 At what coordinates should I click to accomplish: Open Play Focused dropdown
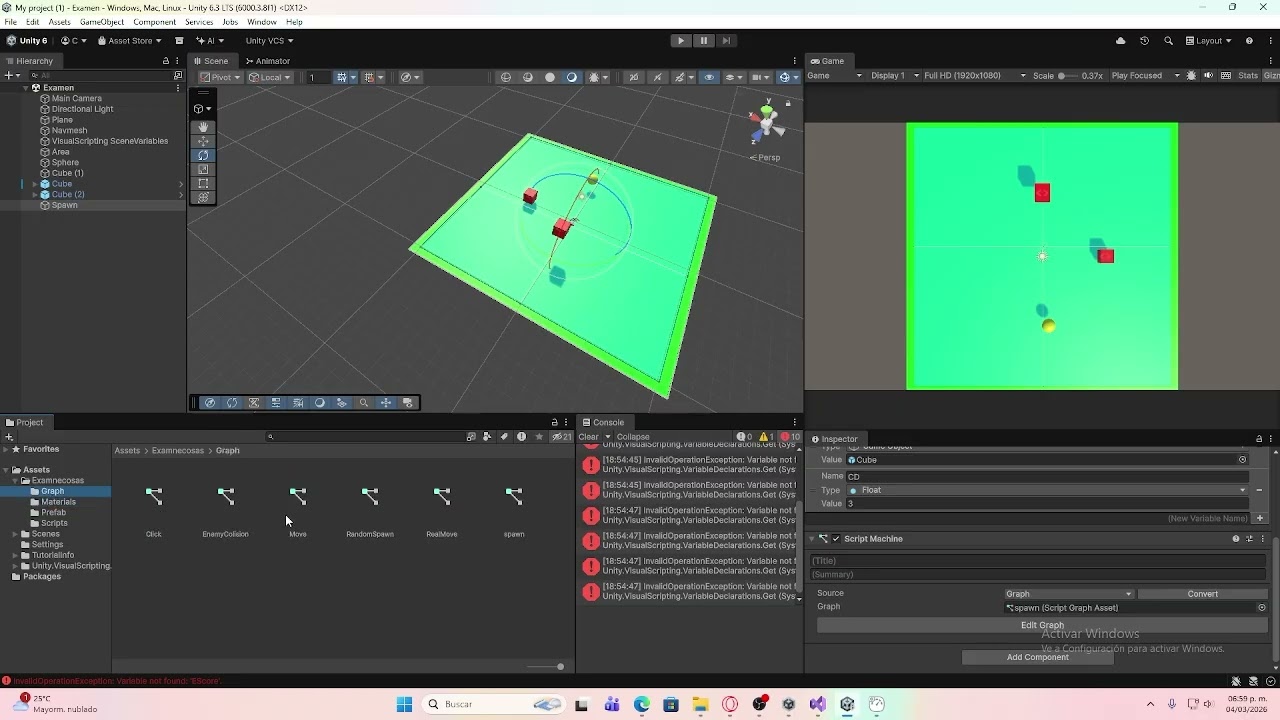point(1146,76)
